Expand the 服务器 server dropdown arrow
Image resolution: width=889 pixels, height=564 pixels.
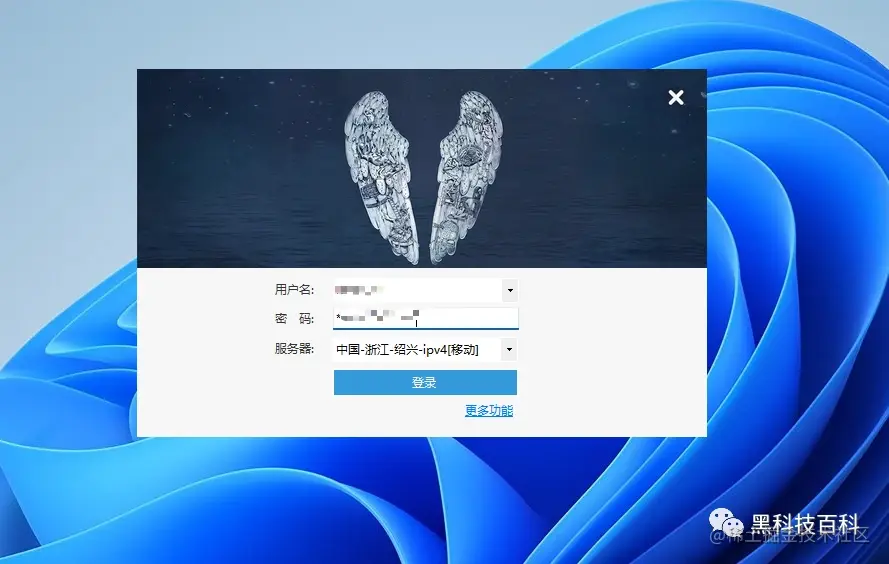509,349
